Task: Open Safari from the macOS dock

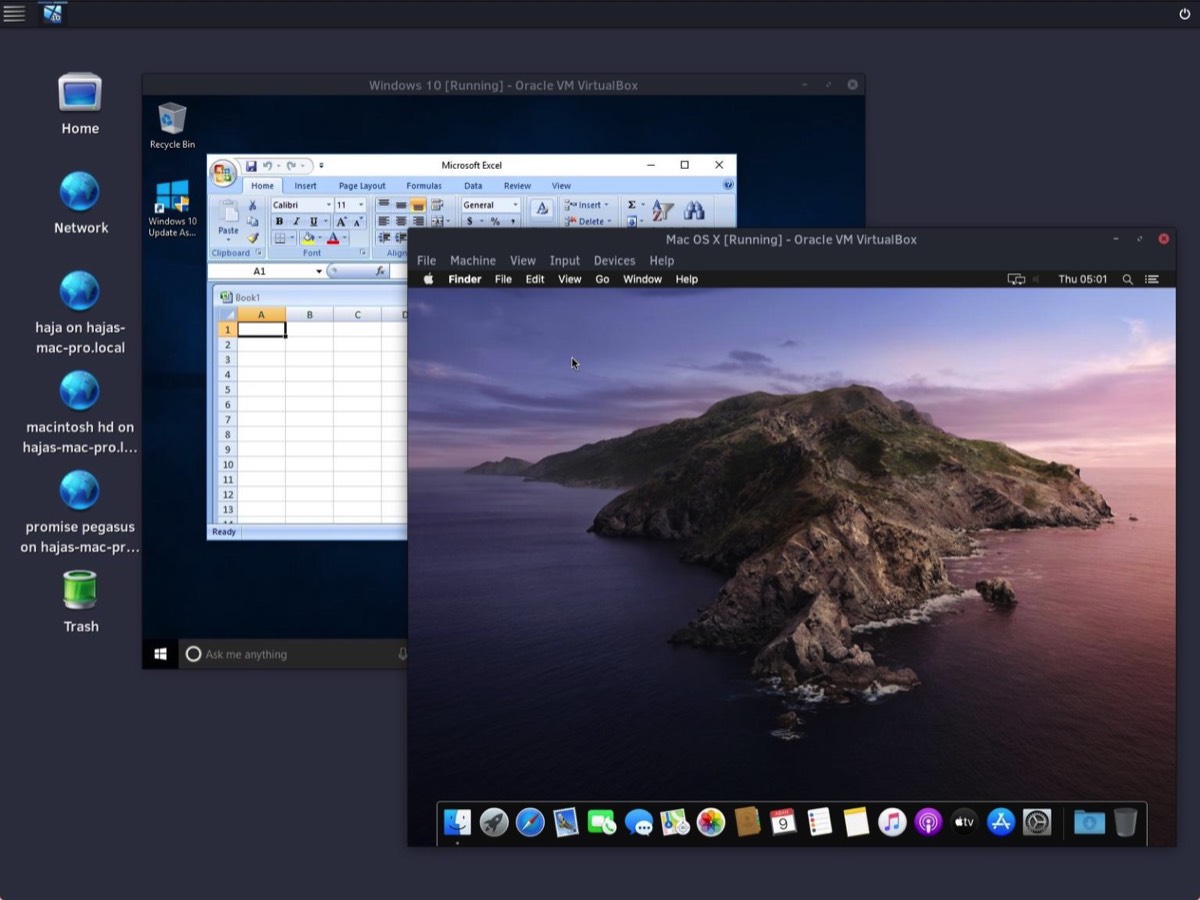Action: 530,822
